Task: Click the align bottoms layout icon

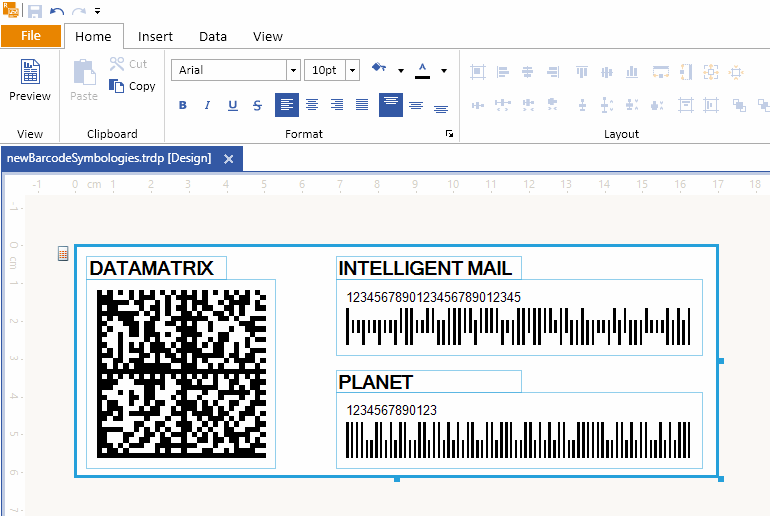Action: [x=632, y=72]
